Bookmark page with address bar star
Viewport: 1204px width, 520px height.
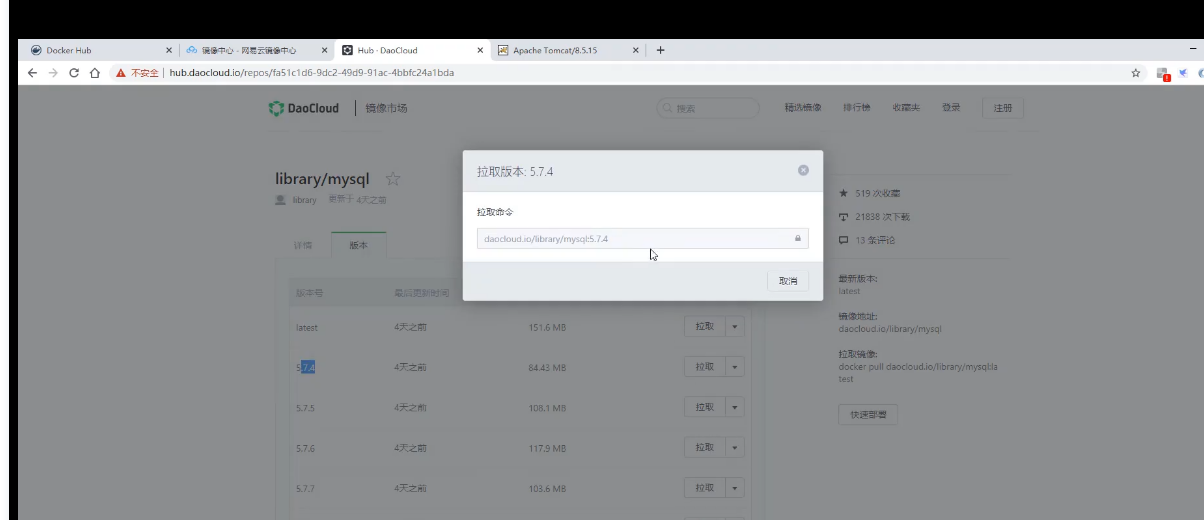point(1136,73)
